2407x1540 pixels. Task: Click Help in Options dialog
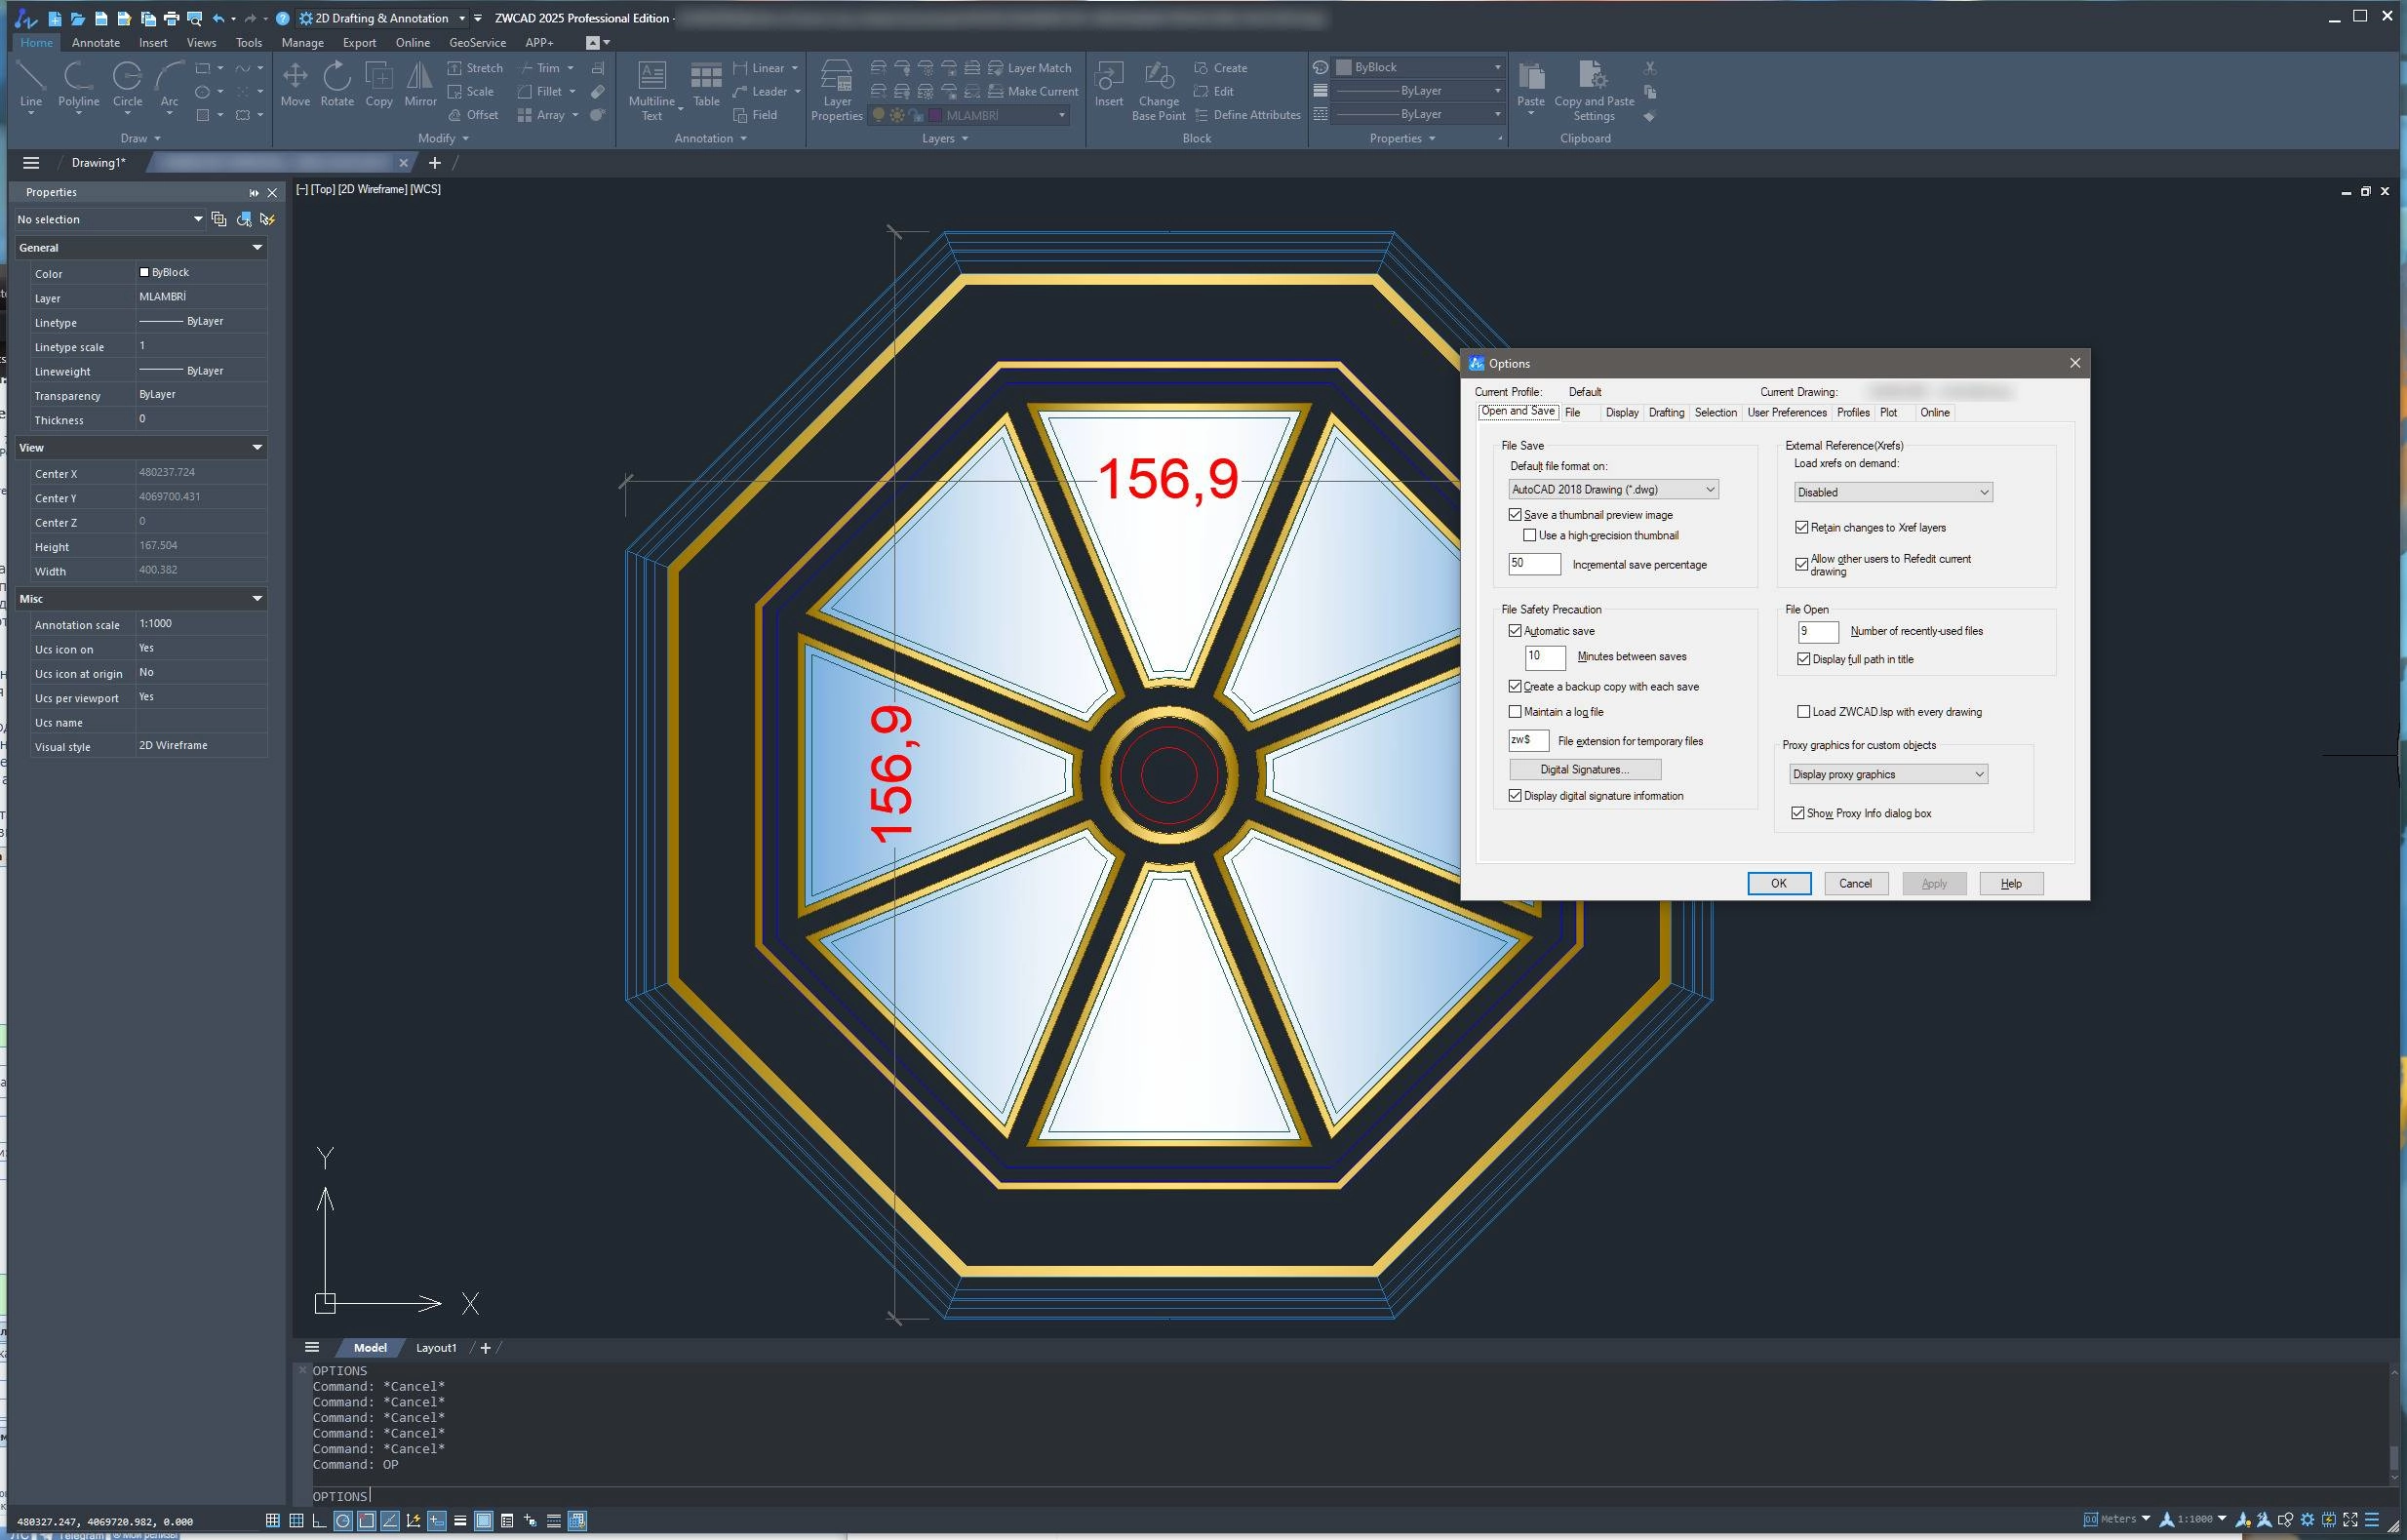(2010, 883)
